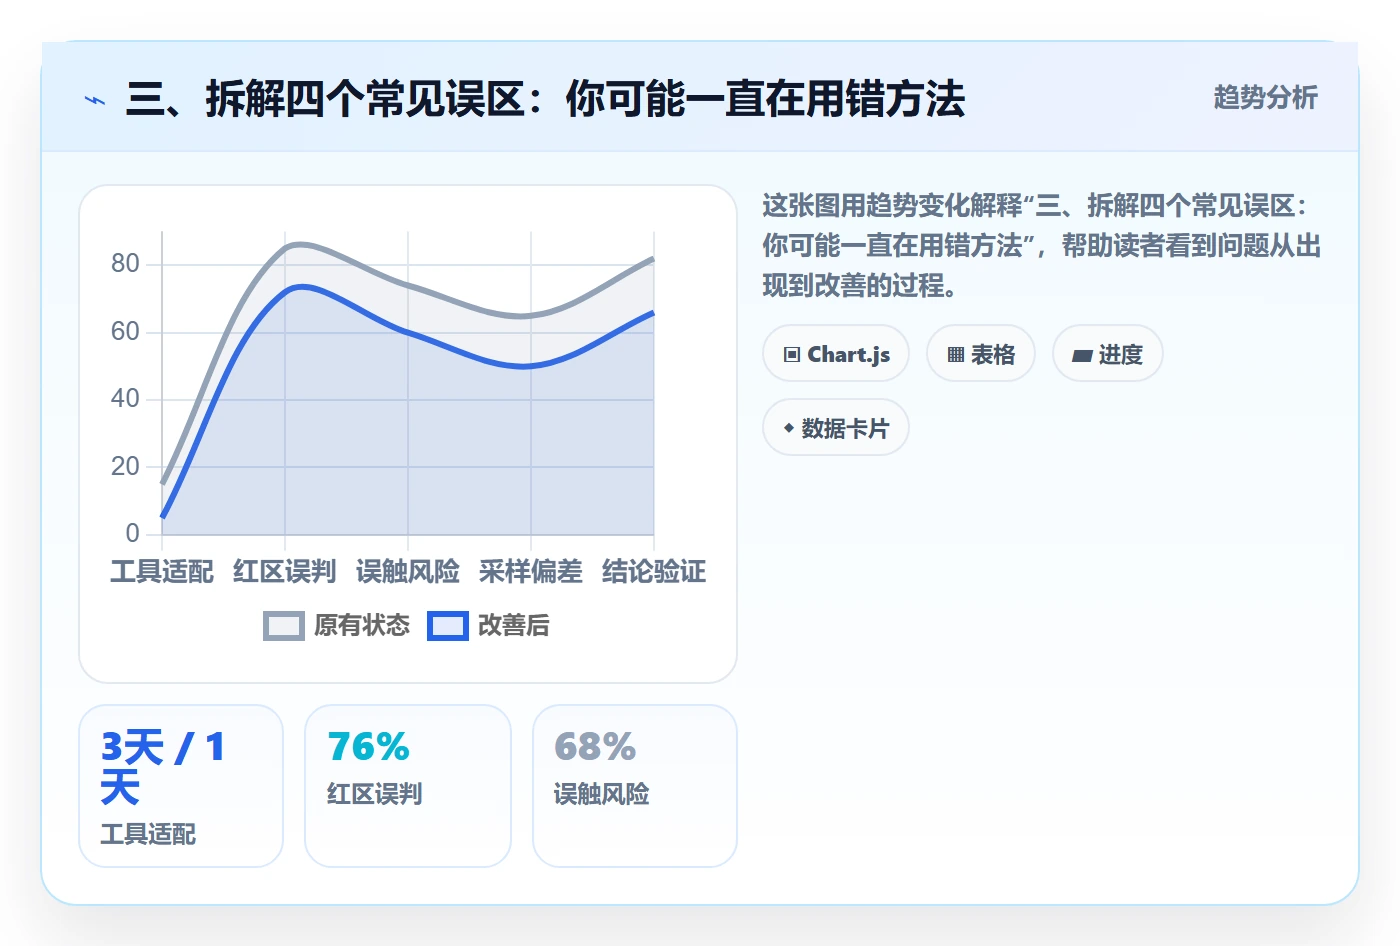Open the 68% 误触风险 stat card
This screenshot has width=1400, height=946.
click(x=635, y=786)
